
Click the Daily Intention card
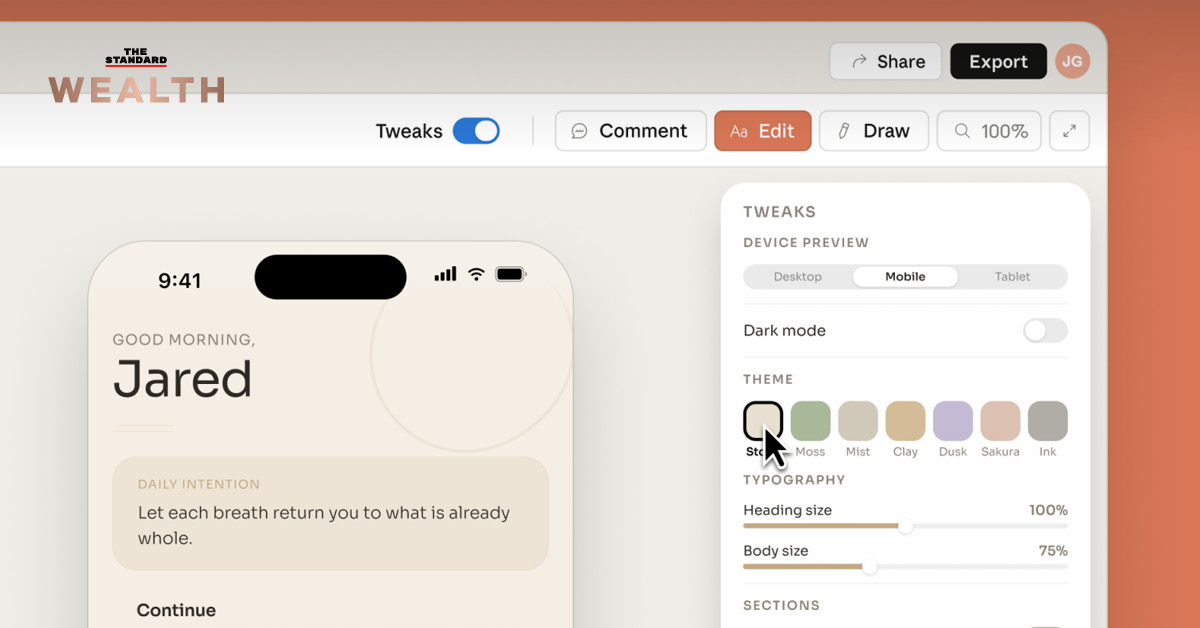[330, 513]
